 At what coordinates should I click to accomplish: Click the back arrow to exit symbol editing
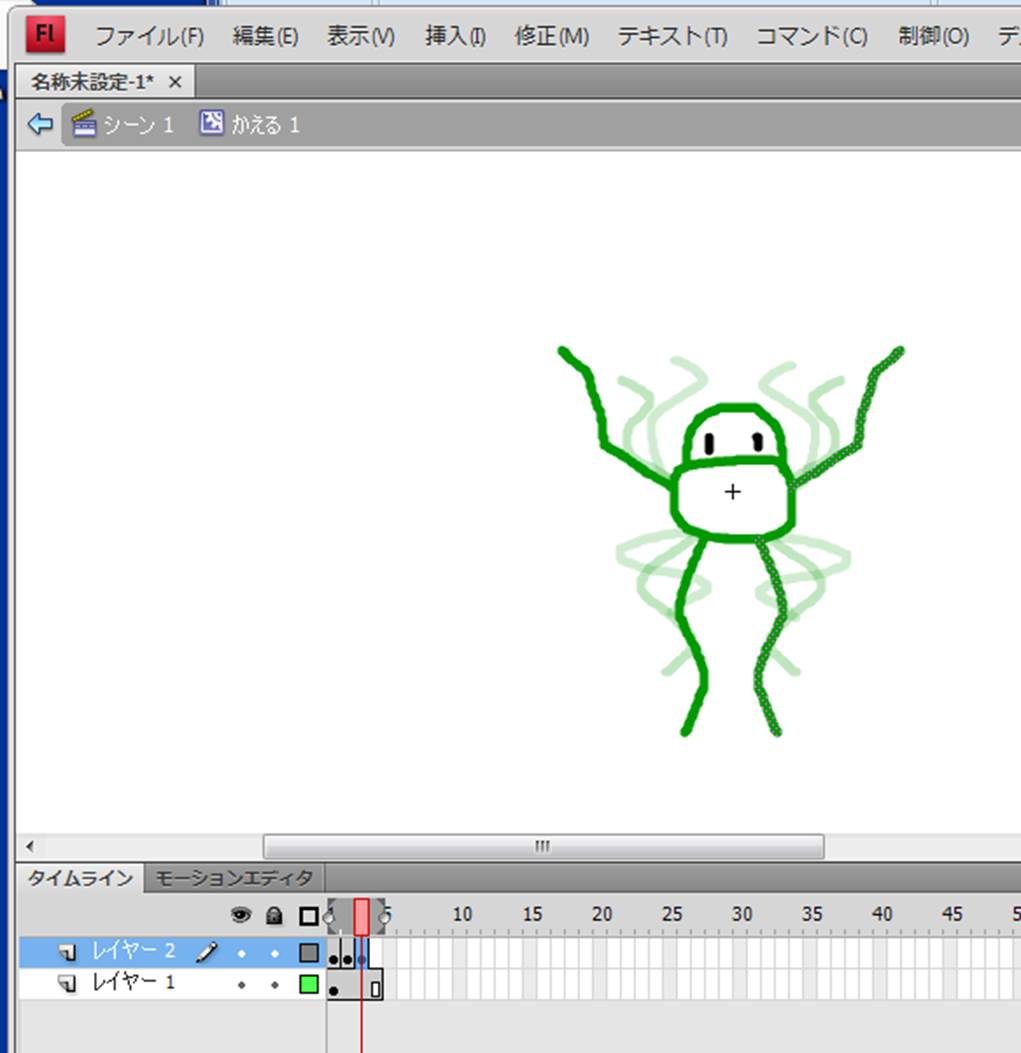(x=40, y=124)
